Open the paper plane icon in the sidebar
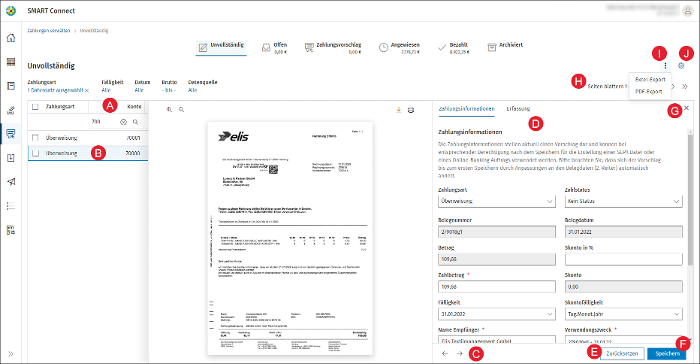Screen dimensions: 700x364 11,182
